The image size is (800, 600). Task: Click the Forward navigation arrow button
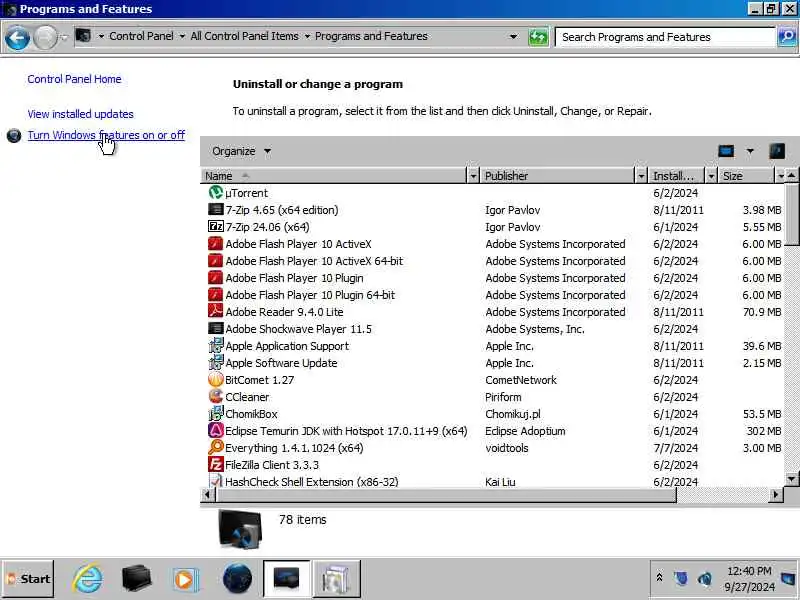tap(45, 38)
